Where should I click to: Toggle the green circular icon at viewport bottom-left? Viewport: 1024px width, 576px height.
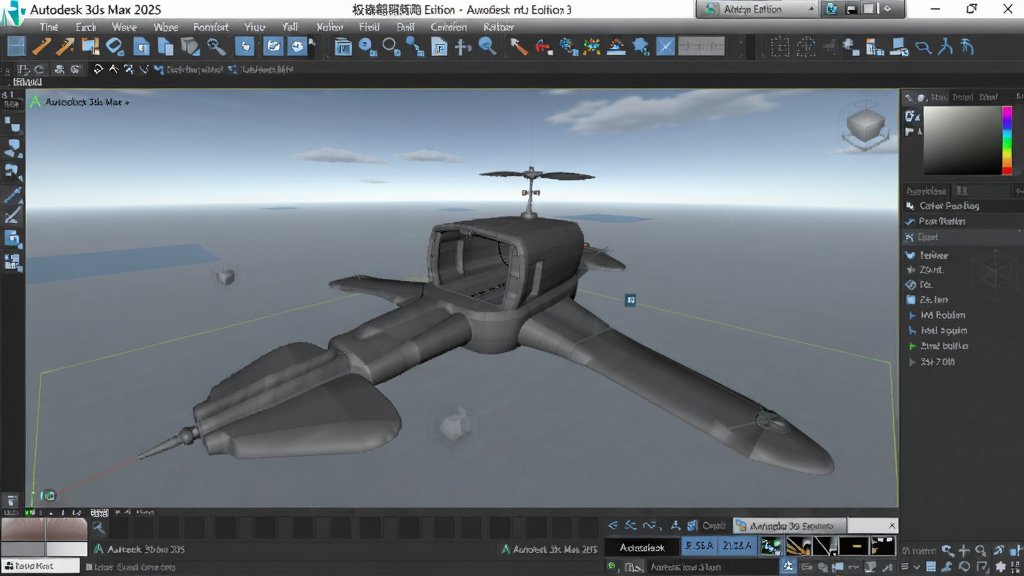pos(48,496)
